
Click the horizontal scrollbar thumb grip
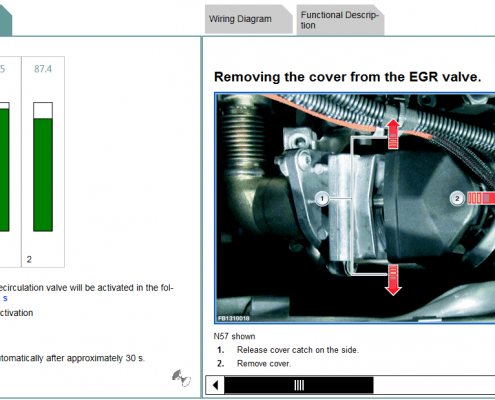[299, 386]
